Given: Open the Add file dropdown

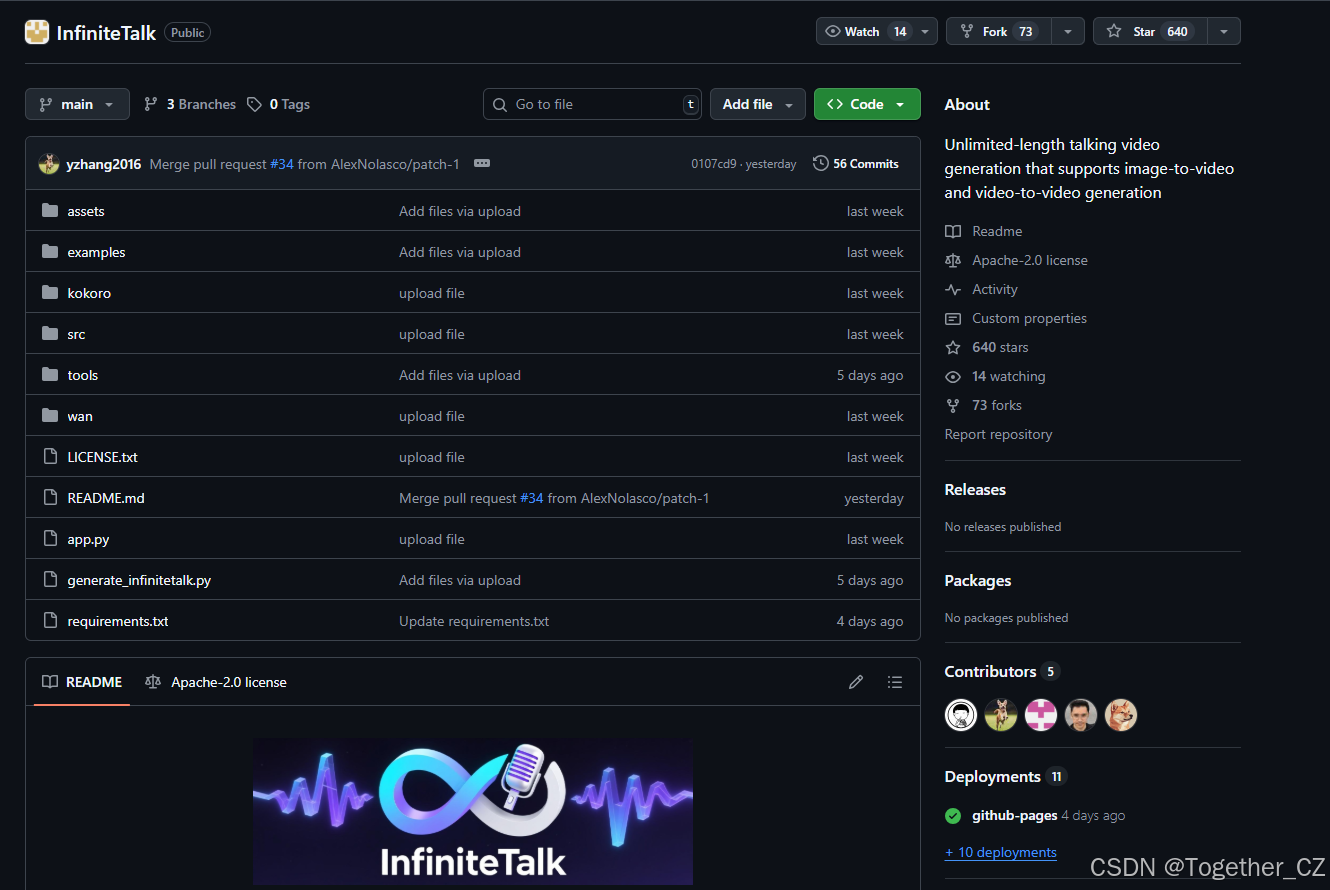Looking at the screenshot, I should point(758,104).
